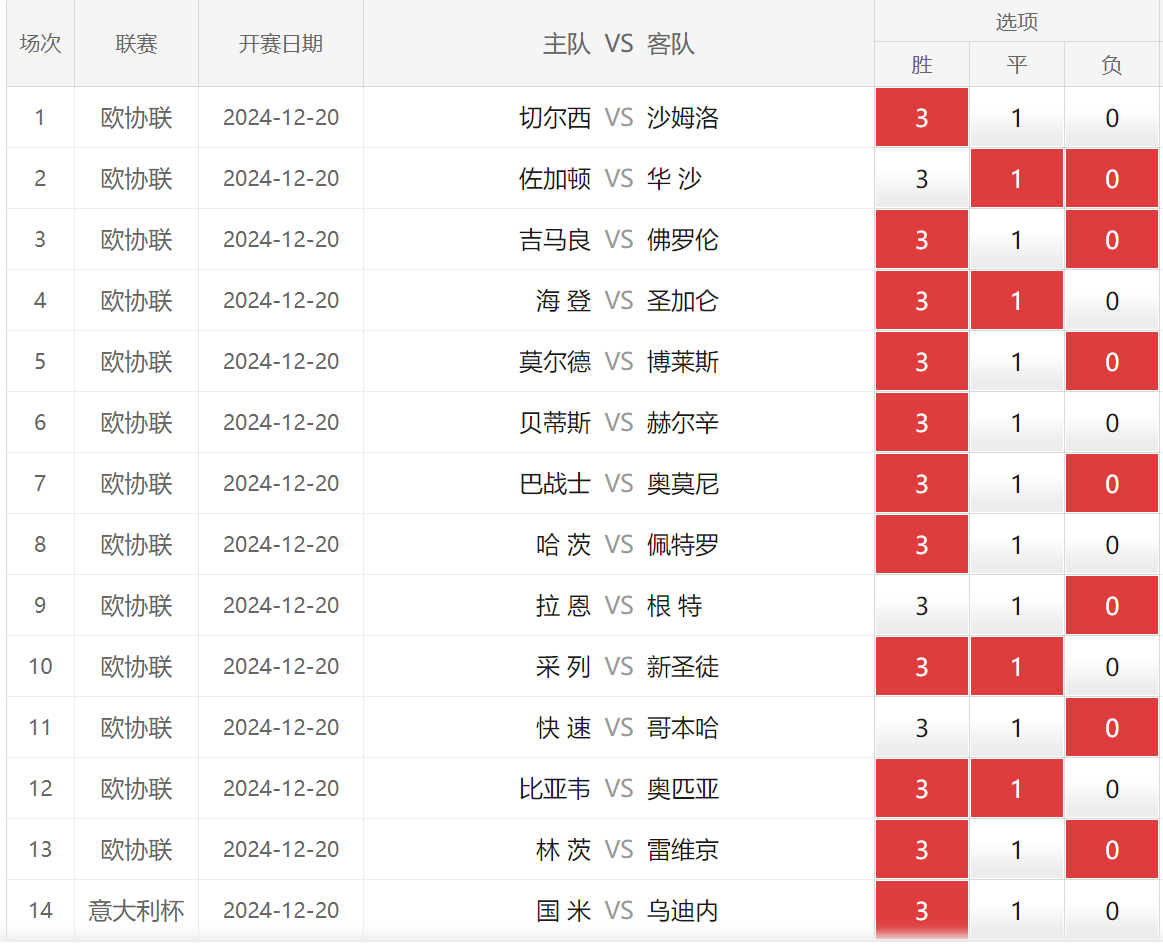
Task: Select loss (0) for 比亚韦 vs 奥匹亚
Action: click(1111, 788)
